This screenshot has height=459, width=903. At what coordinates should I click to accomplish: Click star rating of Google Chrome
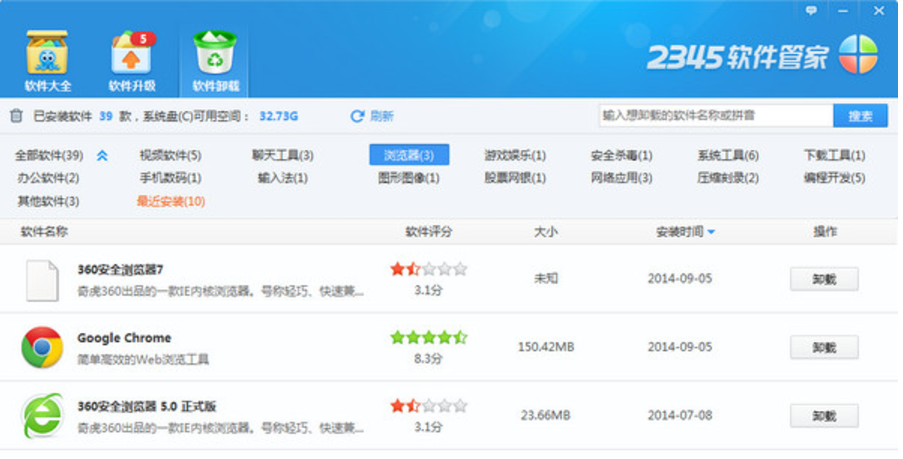pos(428,337)
